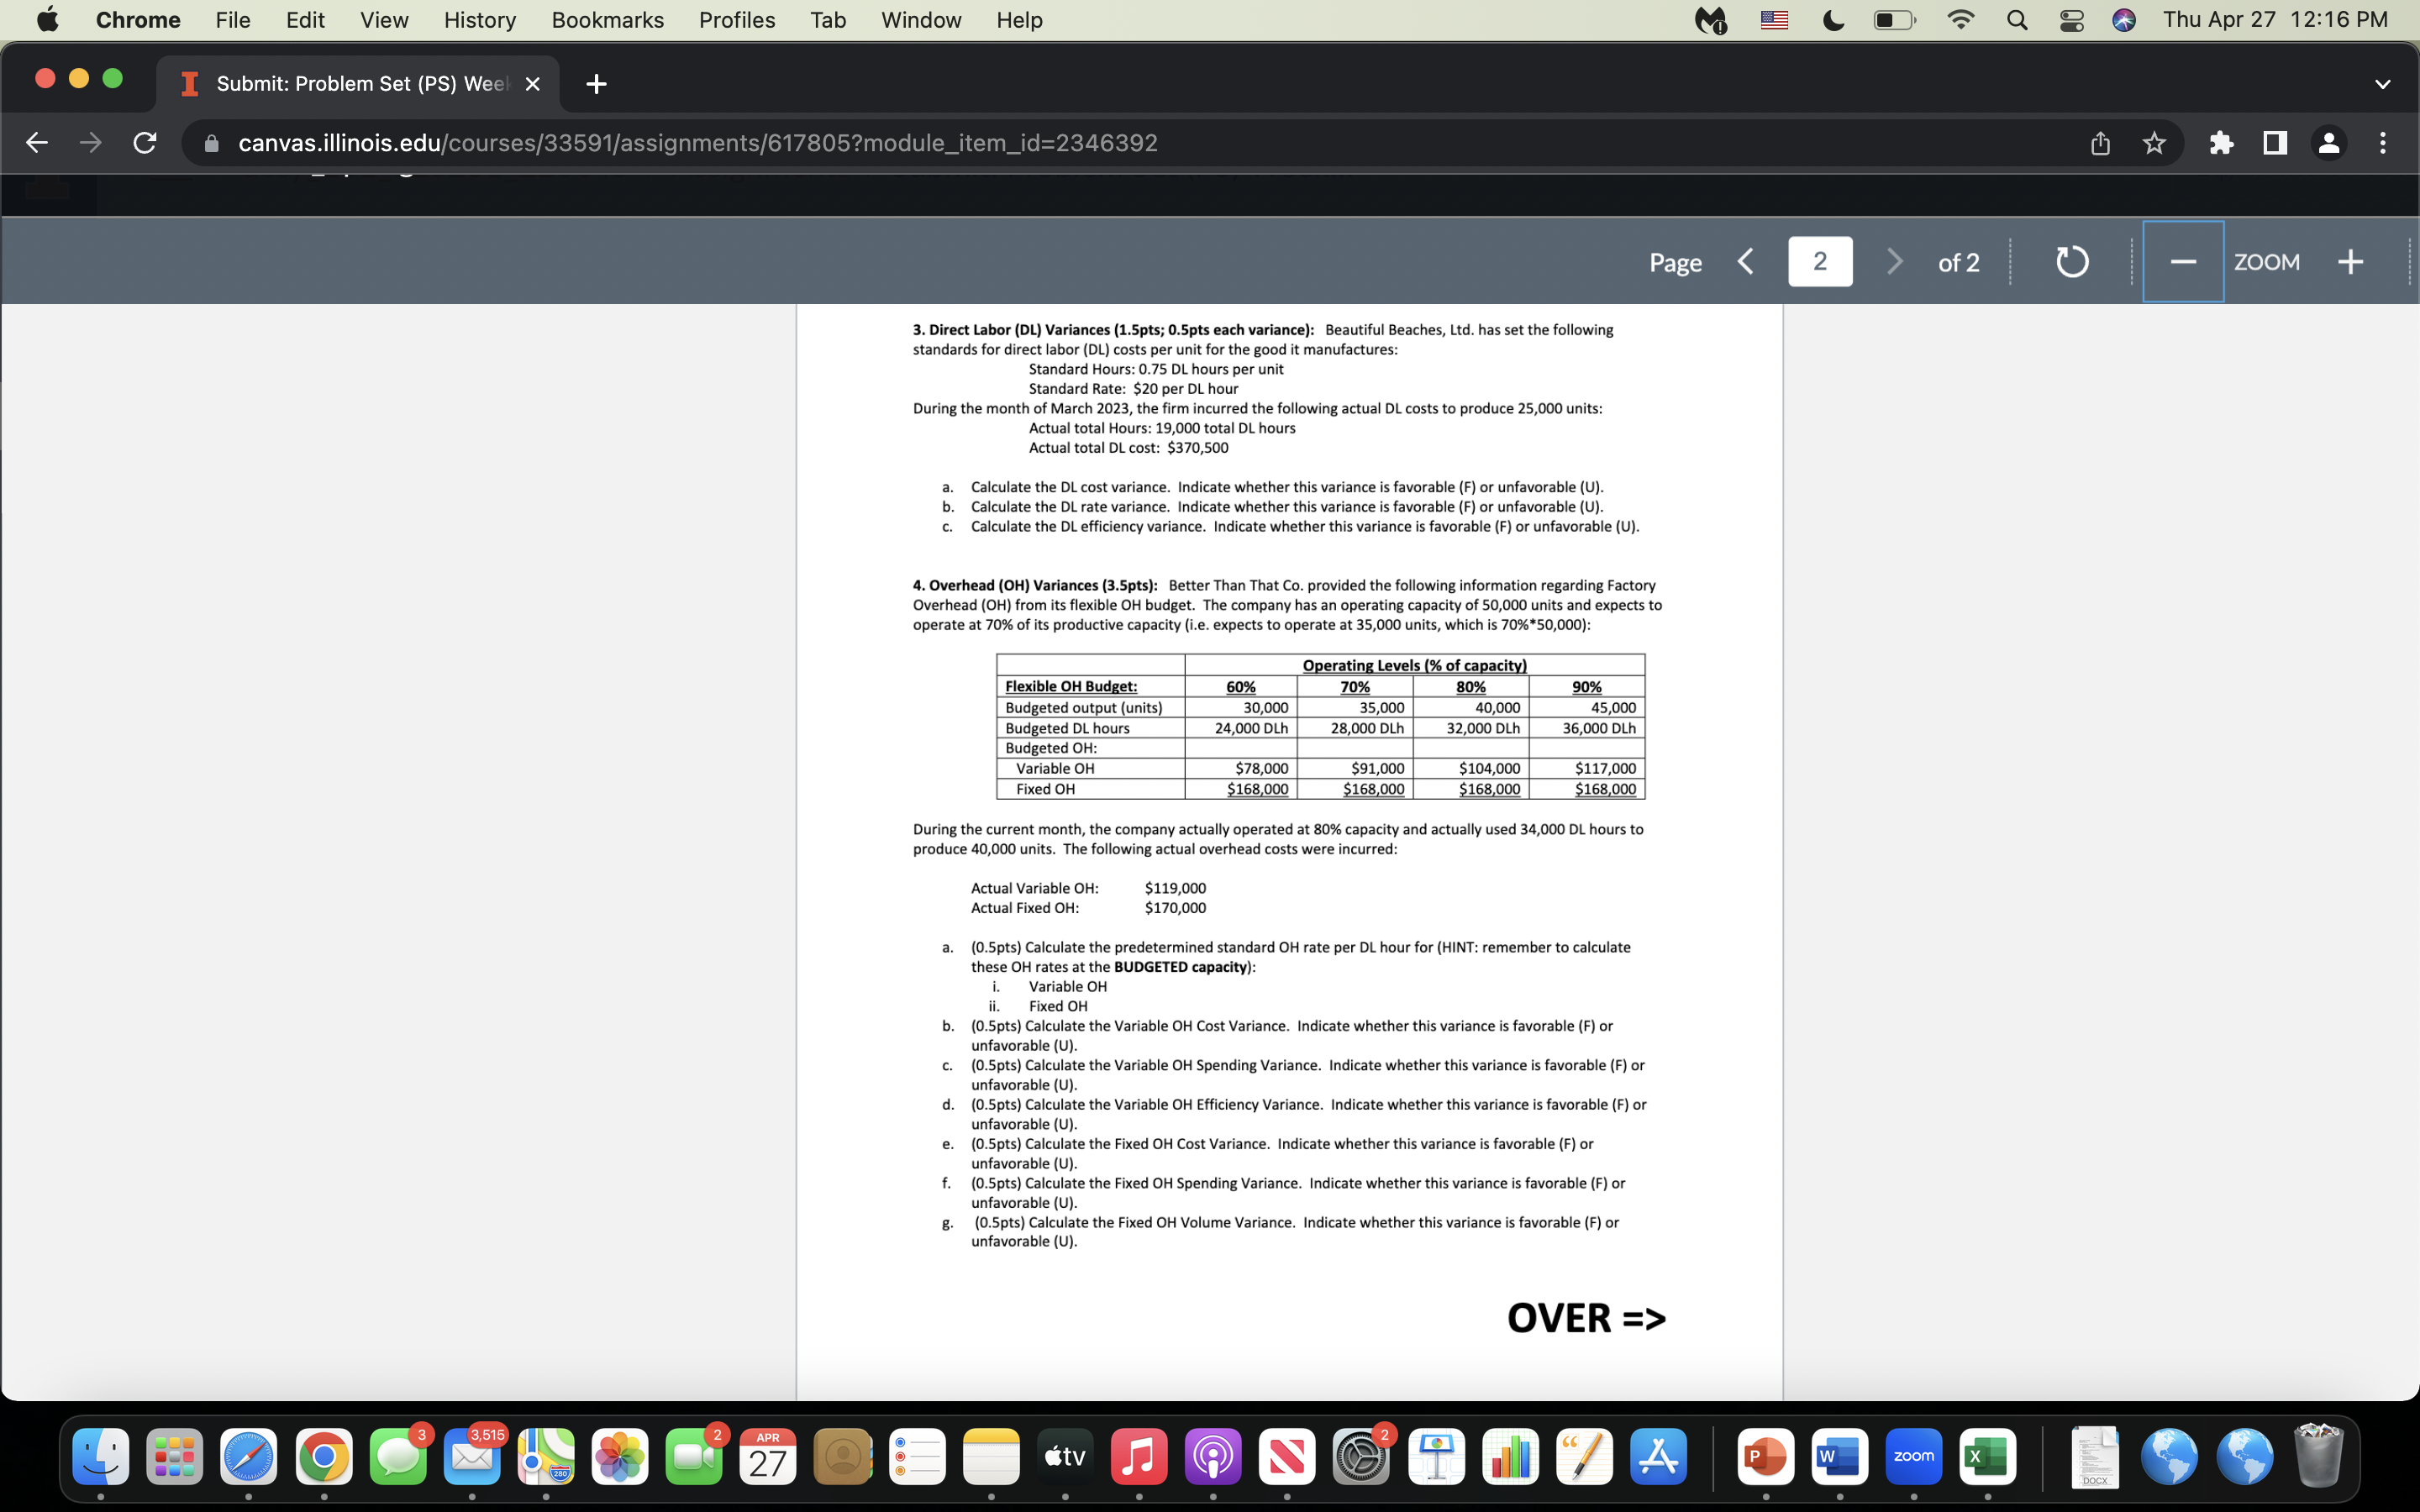Screen dimensions: 2420x1512
Task: Open Microsoft Word from the Dock
Action: pos(1840,1457)
